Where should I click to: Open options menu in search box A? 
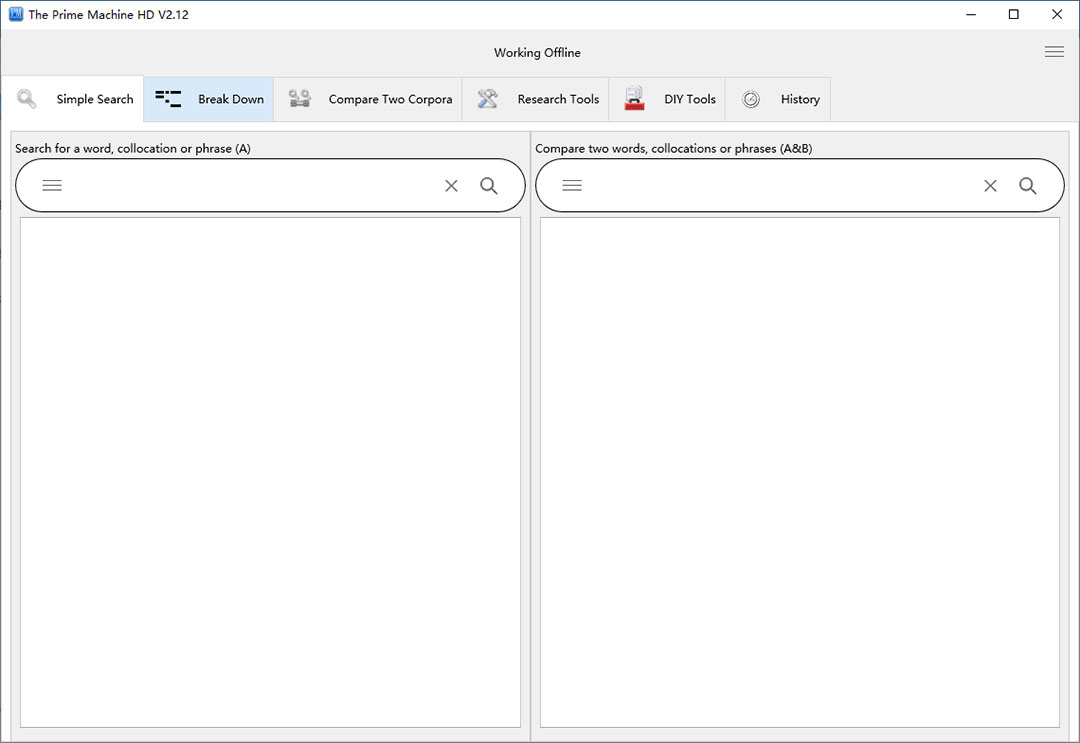tap(52, 185)
